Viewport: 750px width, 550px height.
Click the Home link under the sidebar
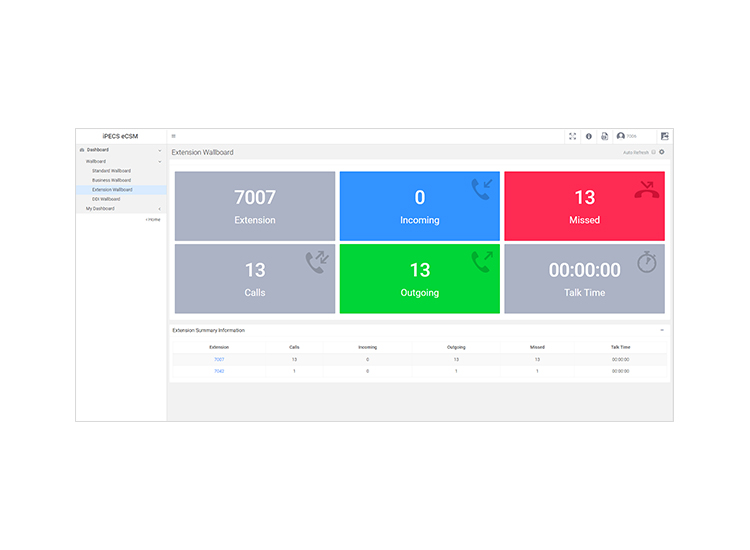[153, 220]
